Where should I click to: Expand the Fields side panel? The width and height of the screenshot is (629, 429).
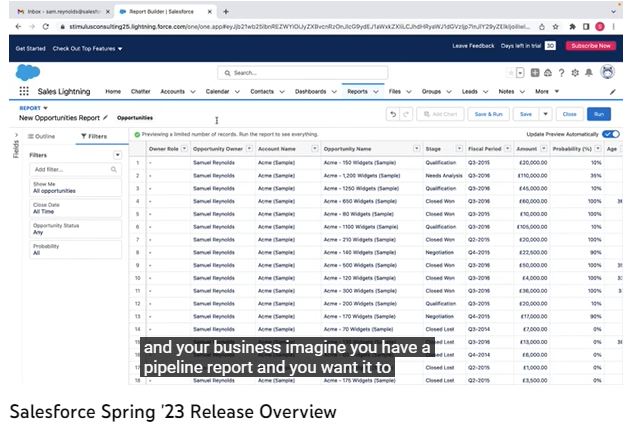pyautogui.click(x=16, y=135)
